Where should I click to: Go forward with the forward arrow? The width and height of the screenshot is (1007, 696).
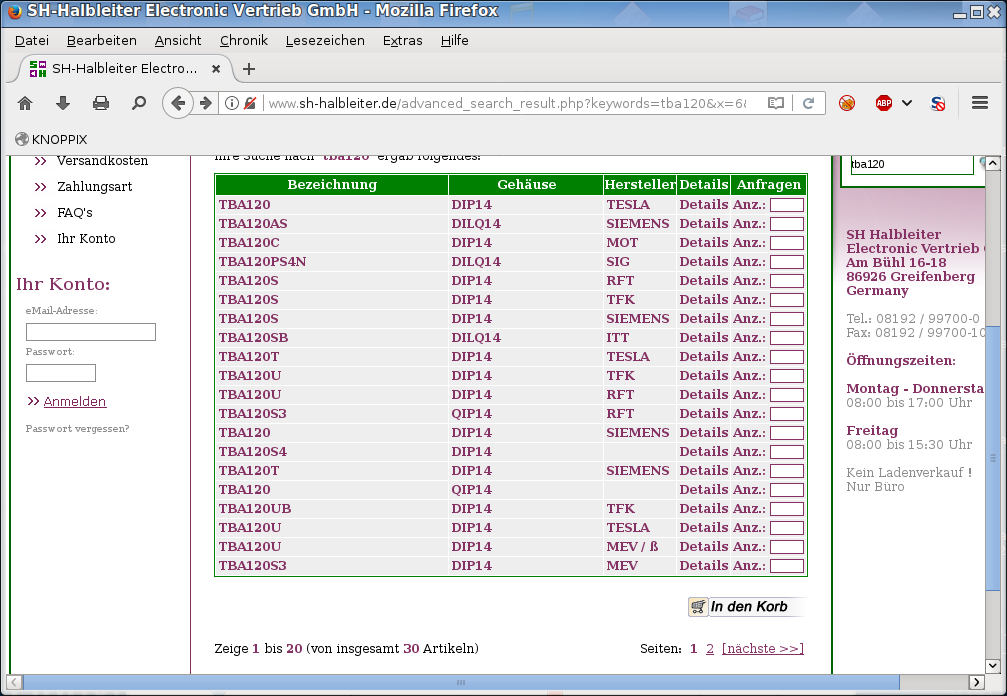click(206, 103)
